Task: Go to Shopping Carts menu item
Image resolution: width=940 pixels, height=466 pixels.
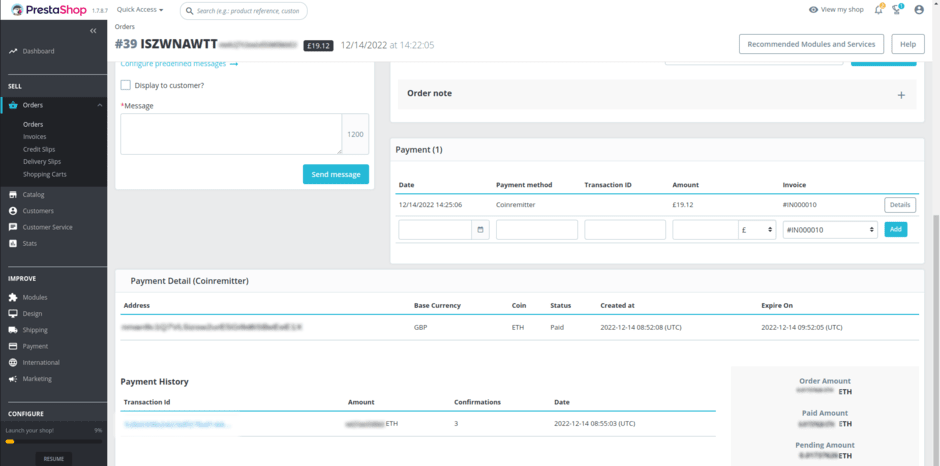Action: point(44,174)
